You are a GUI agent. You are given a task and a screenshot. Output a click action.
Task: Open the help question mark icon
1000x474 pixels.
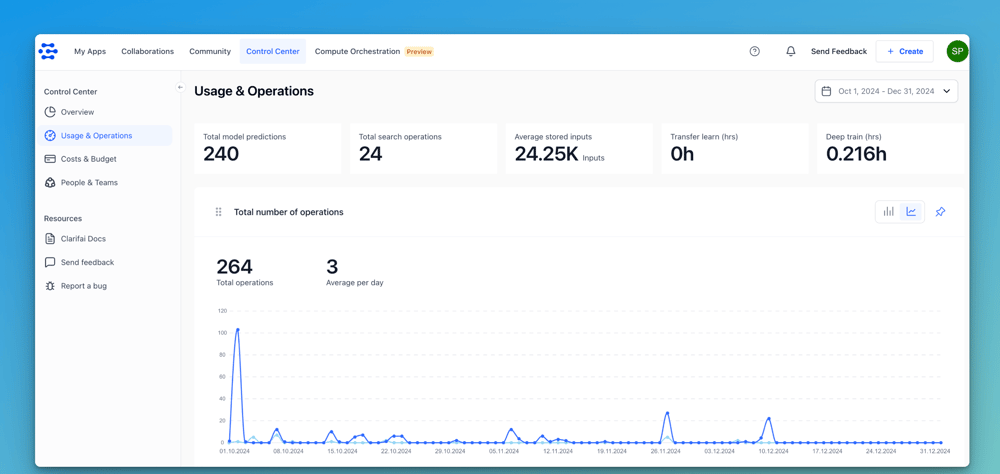click(x=755, y=51)
